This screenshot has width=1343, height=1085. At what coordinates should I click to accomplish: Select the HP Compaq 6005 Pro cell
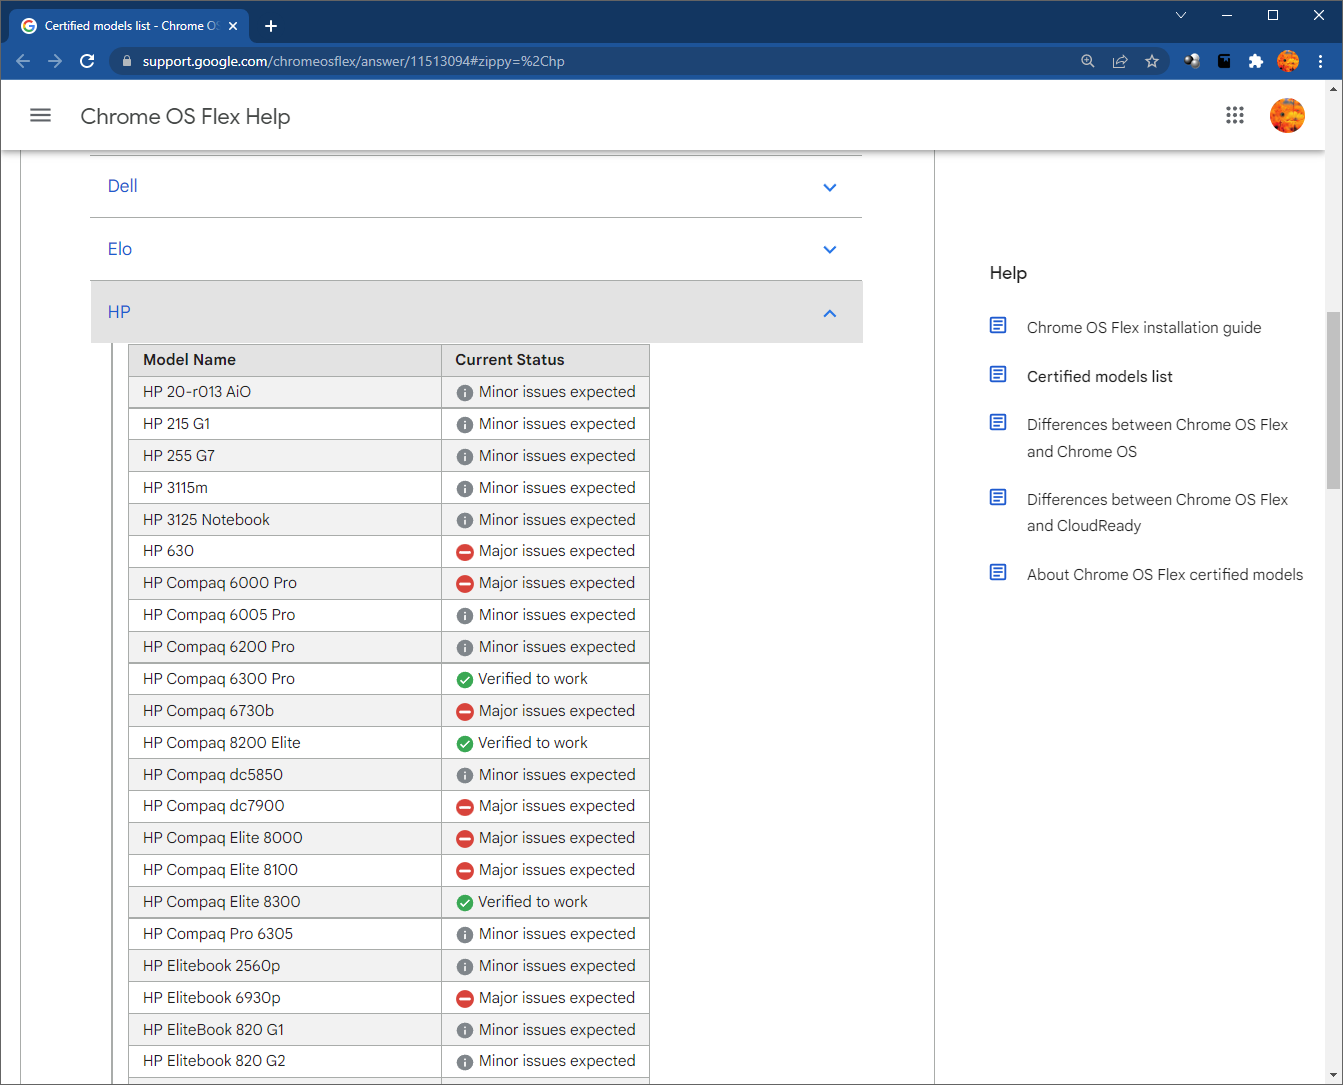point(285,615)
